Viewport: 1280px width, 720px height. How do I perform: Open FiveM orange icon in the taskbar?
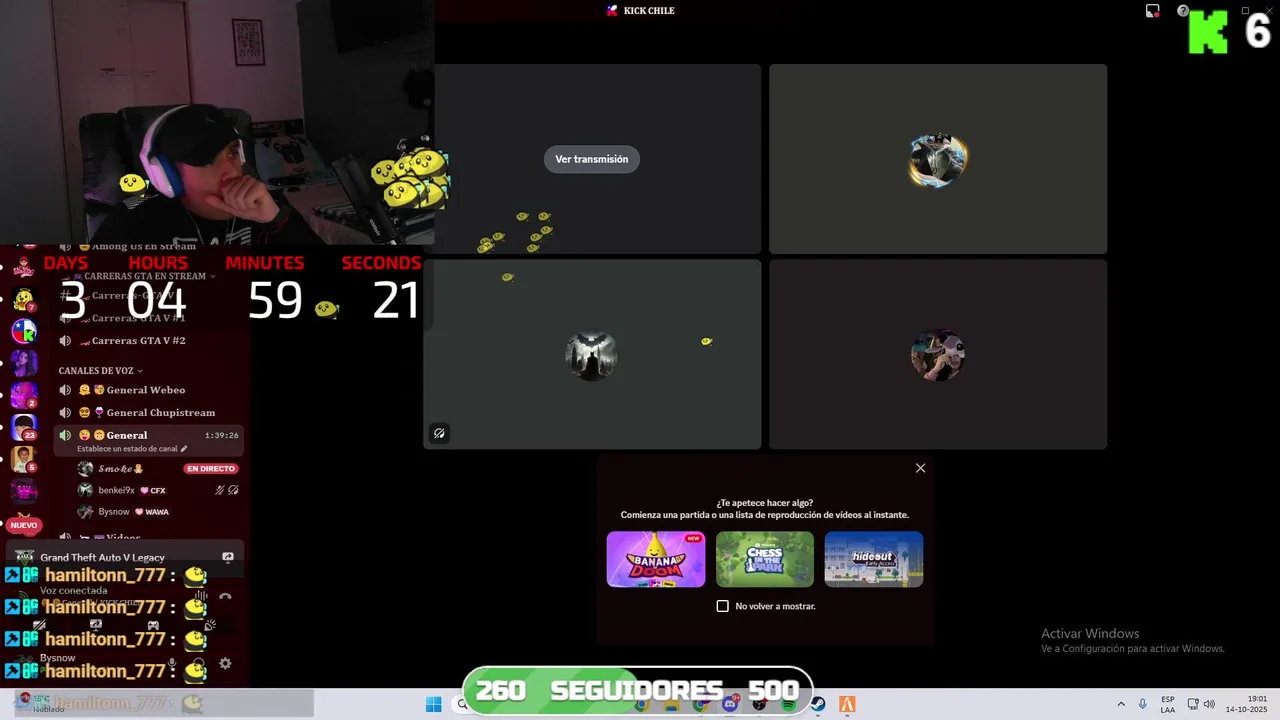pos(847,704)
